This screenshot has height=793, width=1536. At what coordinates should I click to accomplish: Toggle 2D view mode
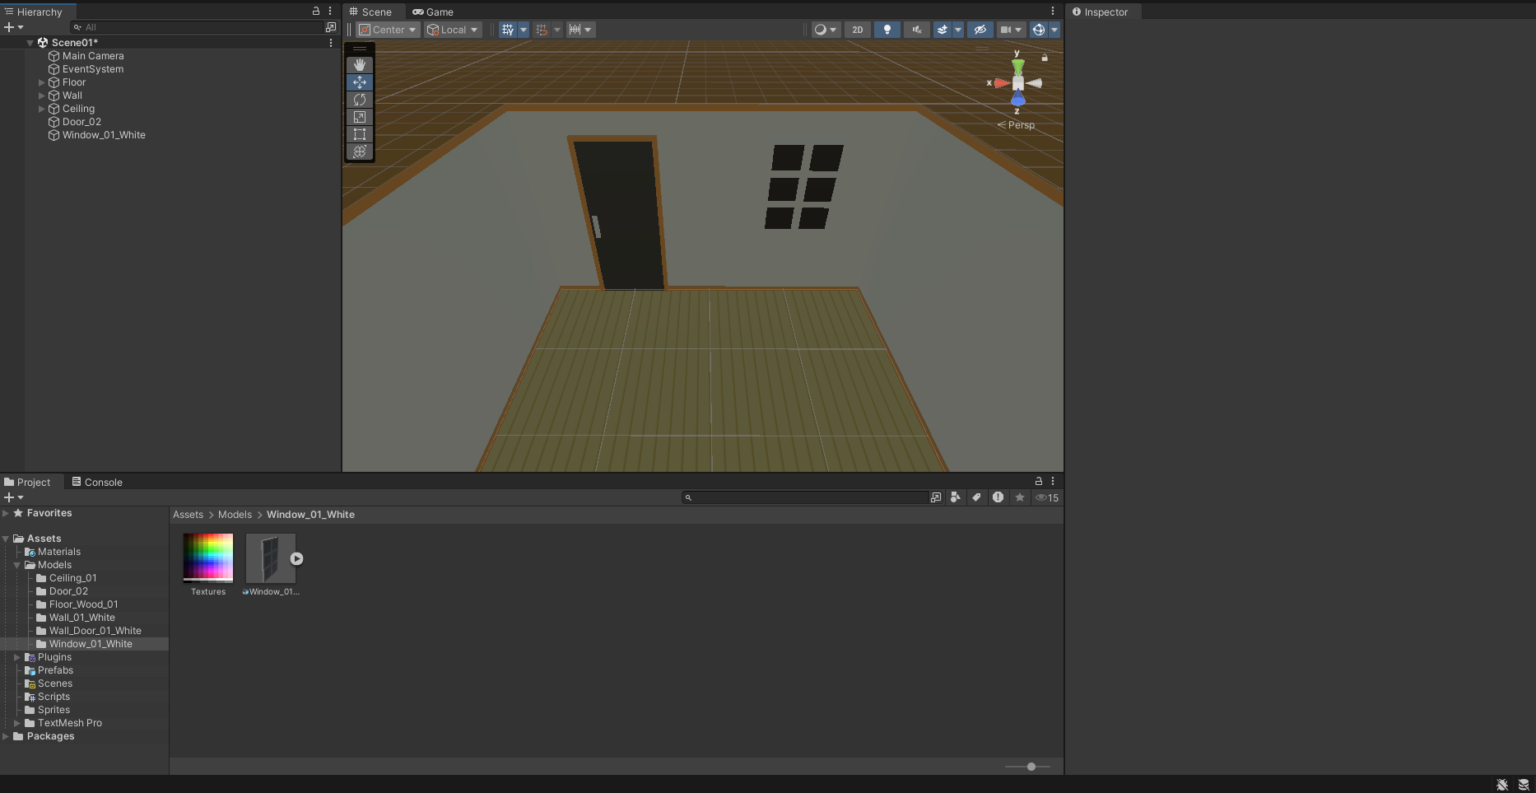click(857, 29)
